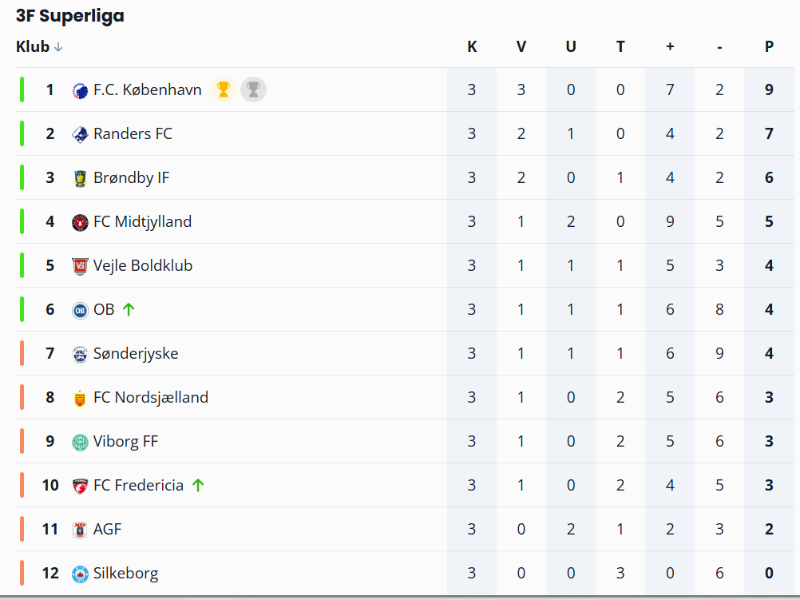This screenshot has width=800, height=600.
Task: Click the AGF club crest
Action: [x=80, y=530]
